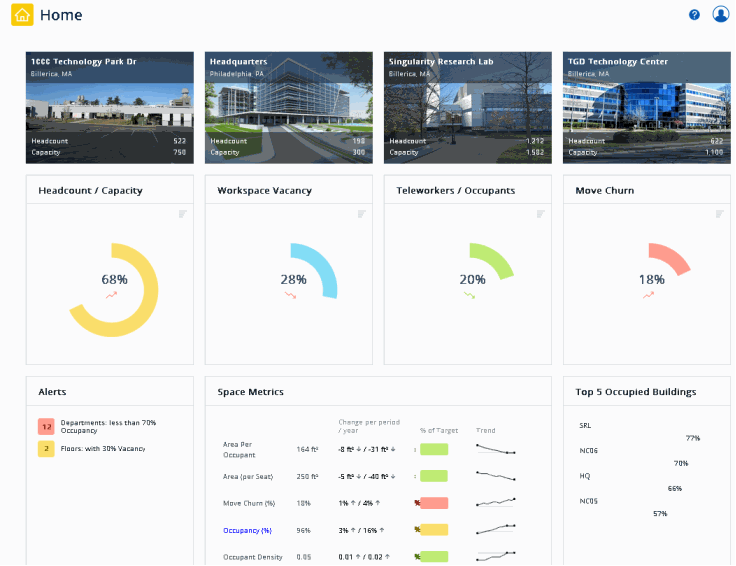Open the Occupancy (%) metric link
Image resolution: width=736 pixels, height=566 pixels.
[x=246, y=529]
